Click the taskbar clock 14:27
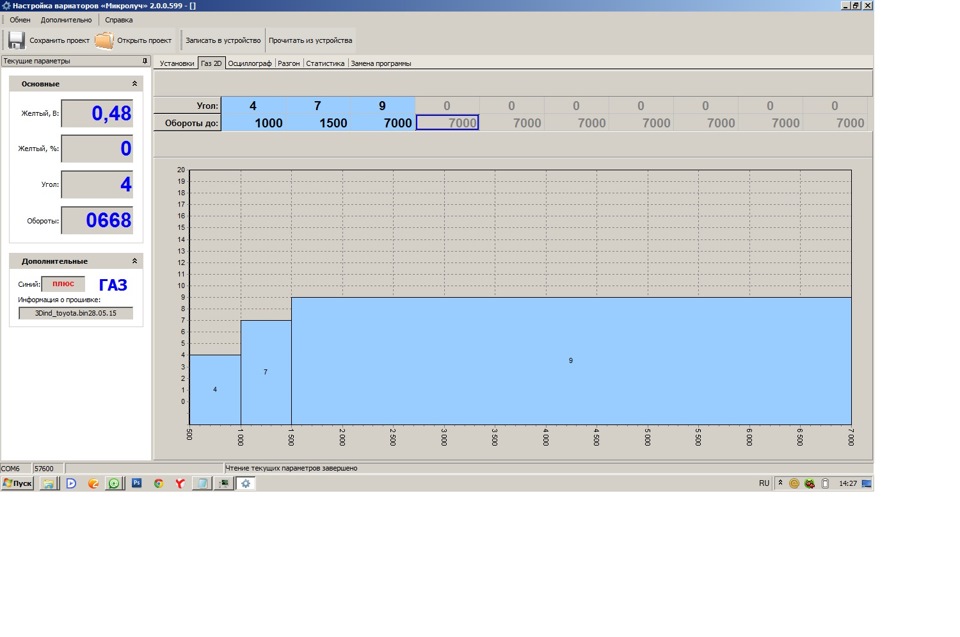 pyautogui.click(x=848, y=483)
